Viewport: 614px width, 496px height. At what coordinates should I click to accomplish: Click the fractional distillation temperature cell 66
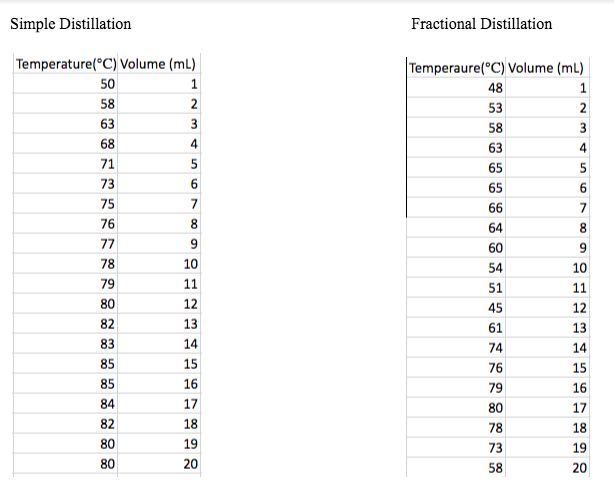pos(456,207)
